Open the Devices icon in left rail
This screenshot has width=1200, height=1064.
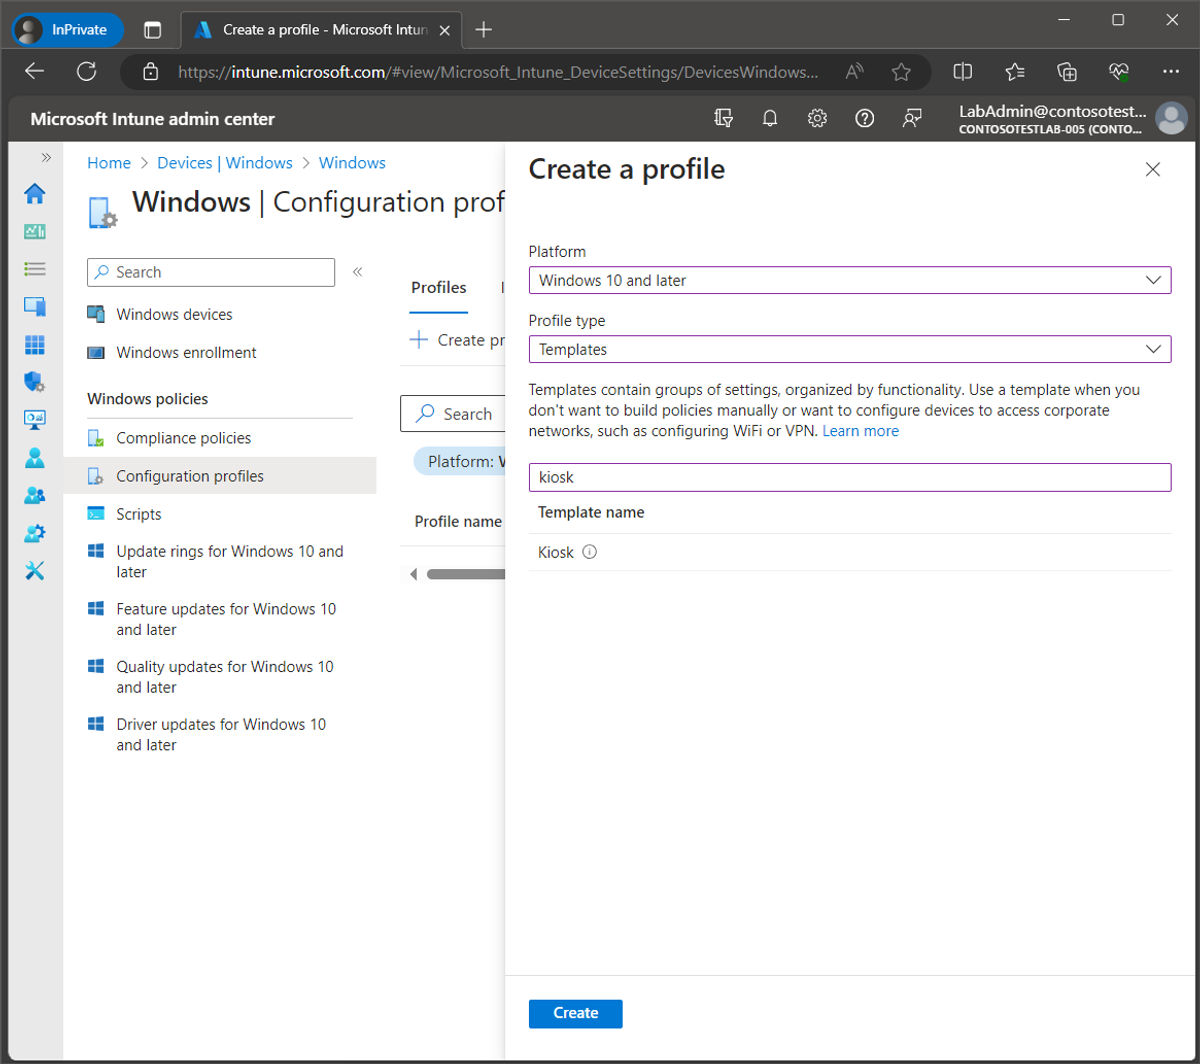pyautogui.click(x=35, y=307)
